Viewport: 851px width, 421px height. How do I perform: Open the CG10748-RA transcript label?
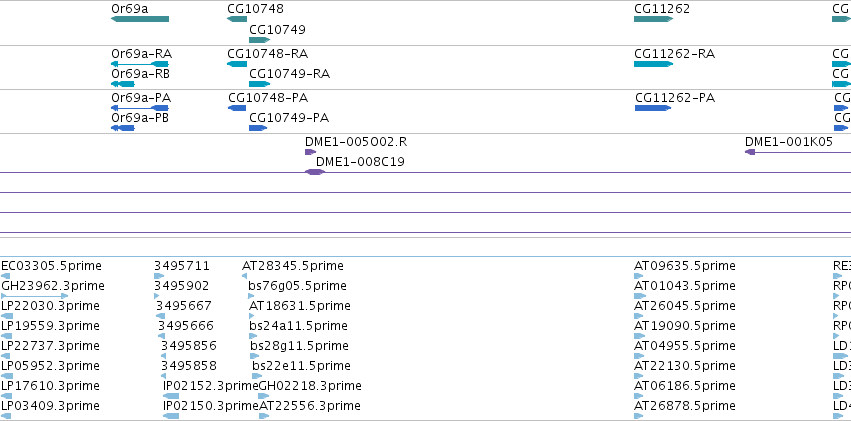click(x=268, y=54)
